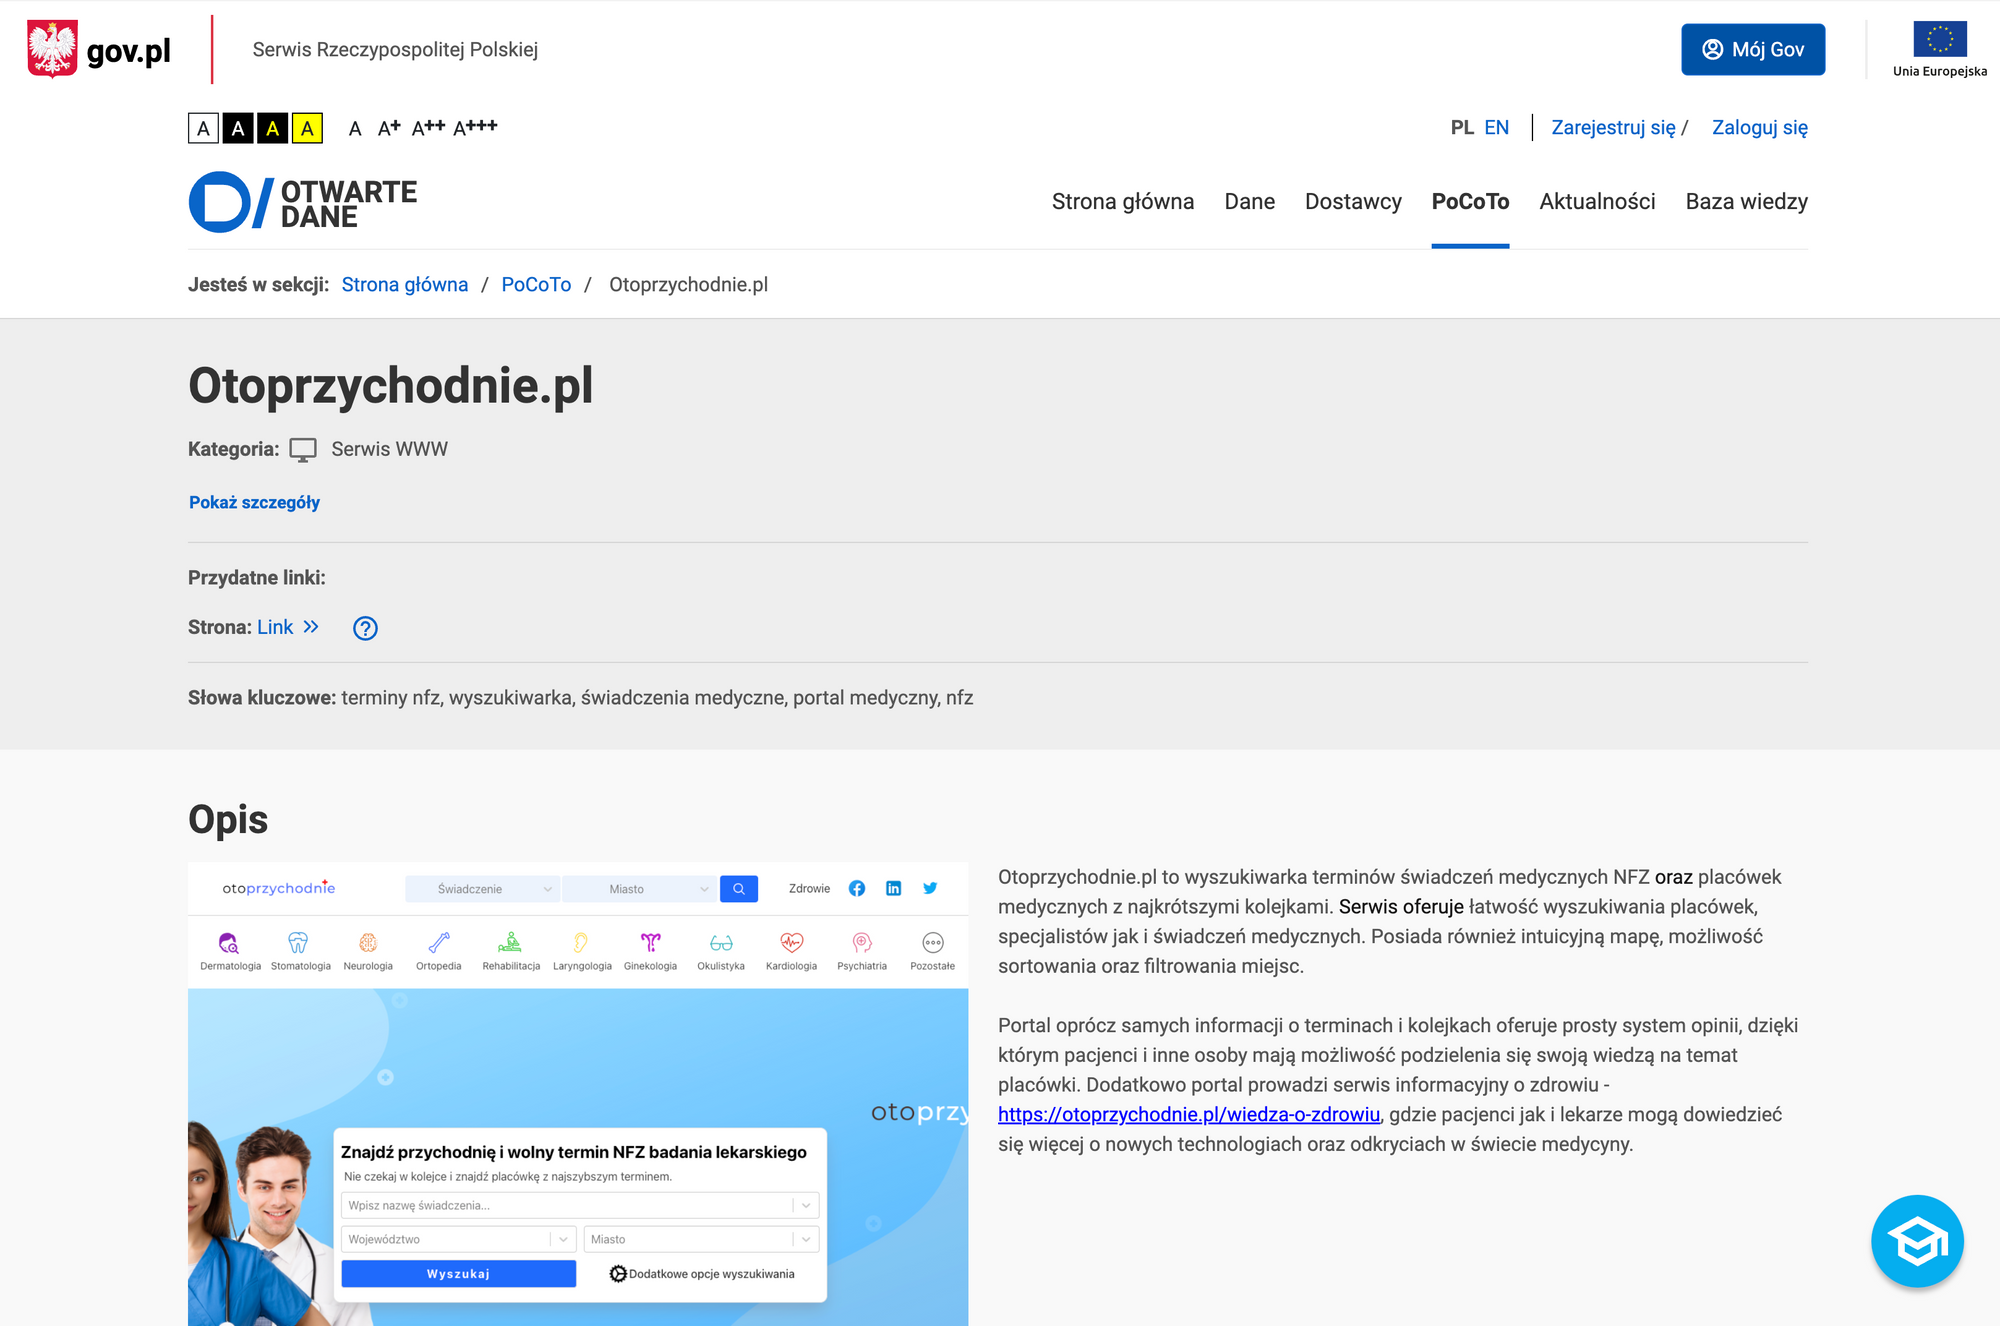Viewport: 2000px width, 1326px height.
Task: Open Zarejestruj się registration link
Action: coord(1613,128)
